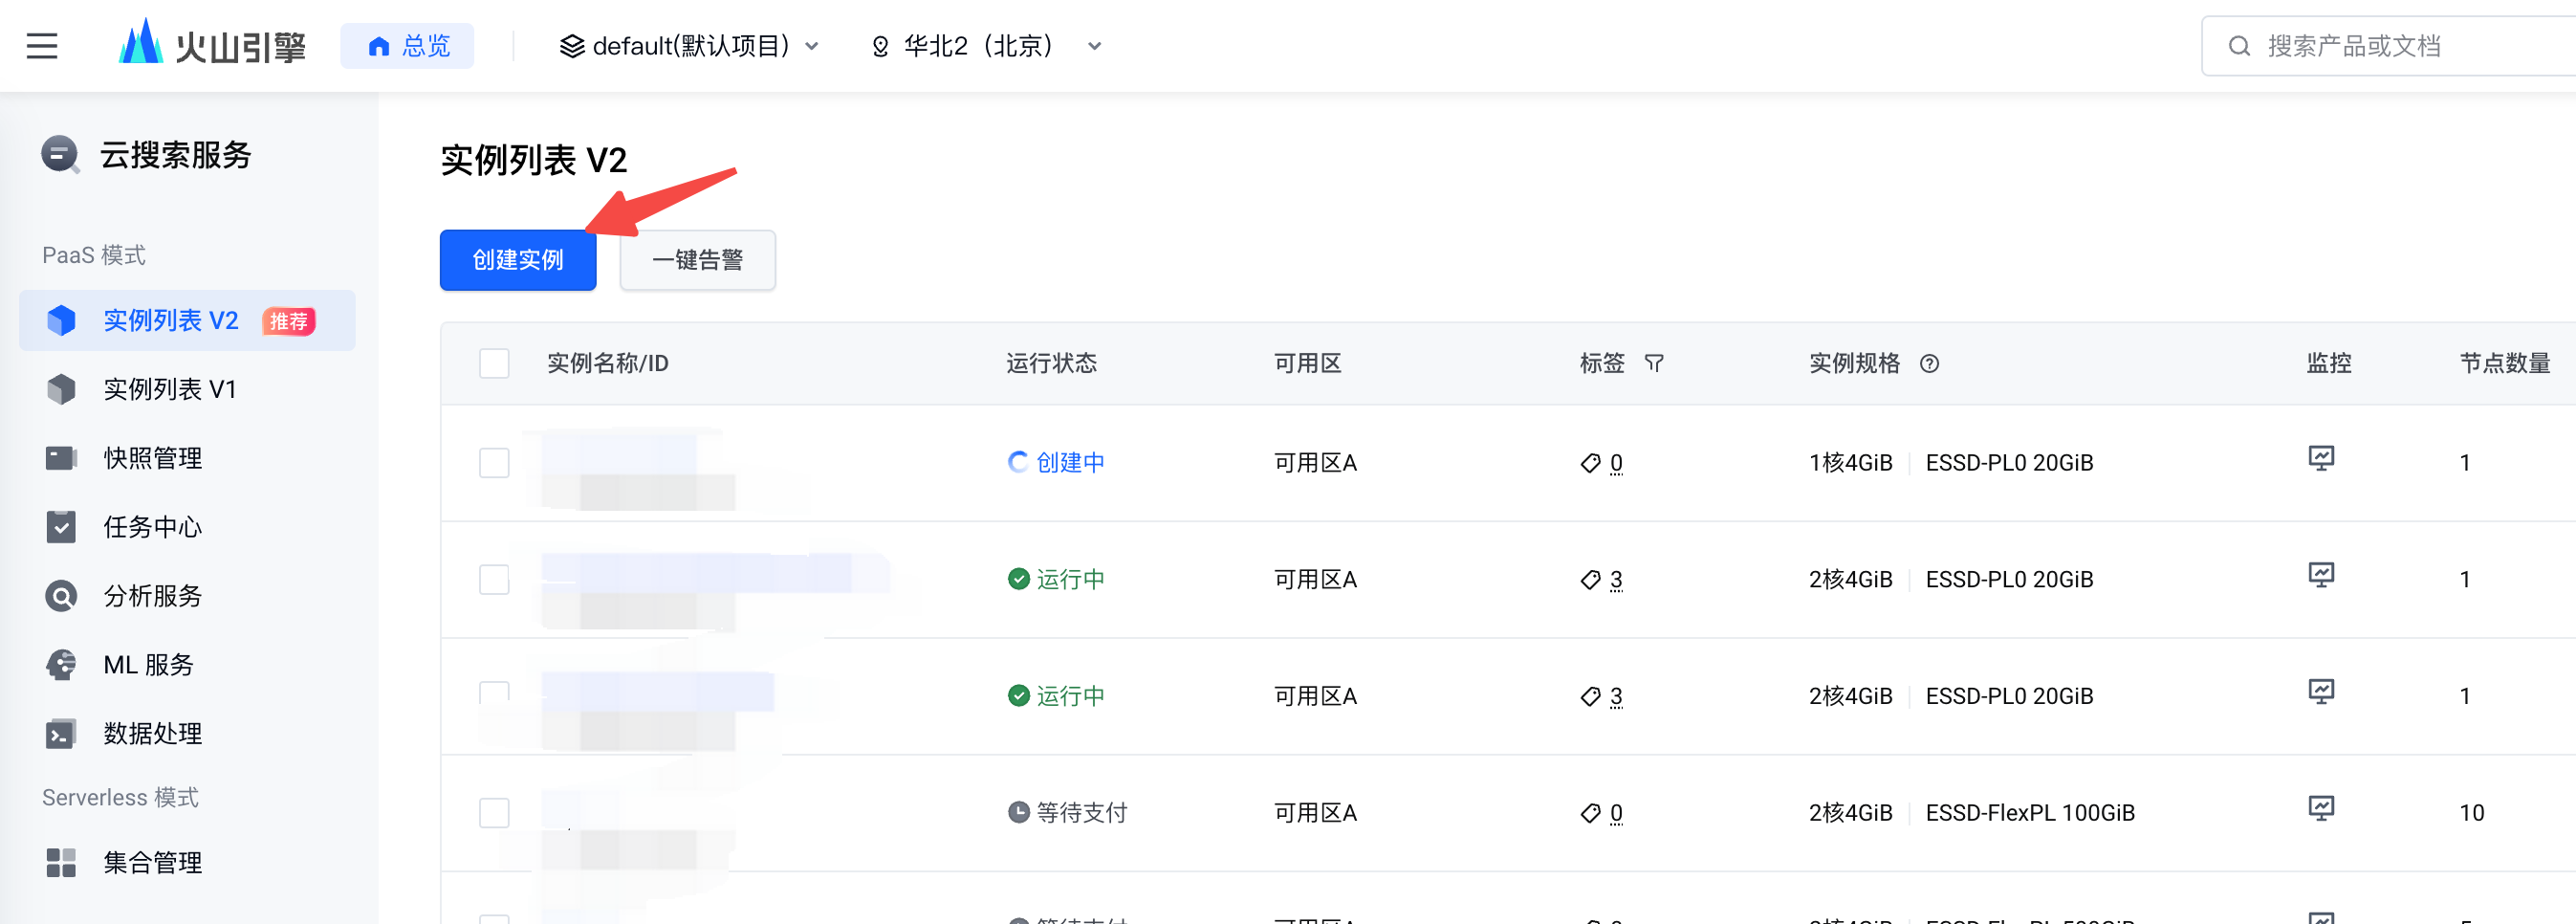Viewport: 2576px width, 924px height.
Task: Click the 快照管理 sidebar icon
Action: pos(61,458)
